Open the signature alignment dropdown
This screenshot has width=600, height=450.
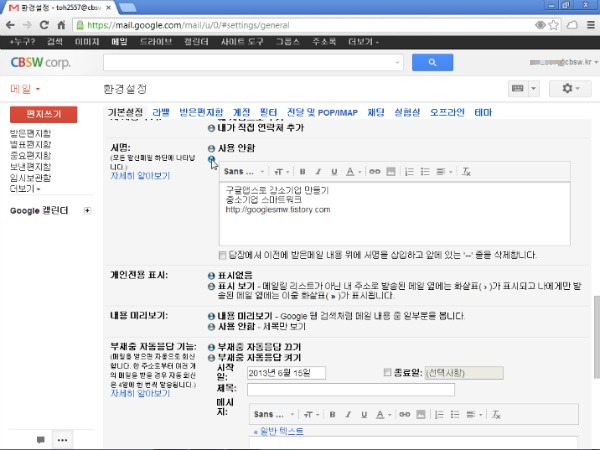(x=444, y=172)
